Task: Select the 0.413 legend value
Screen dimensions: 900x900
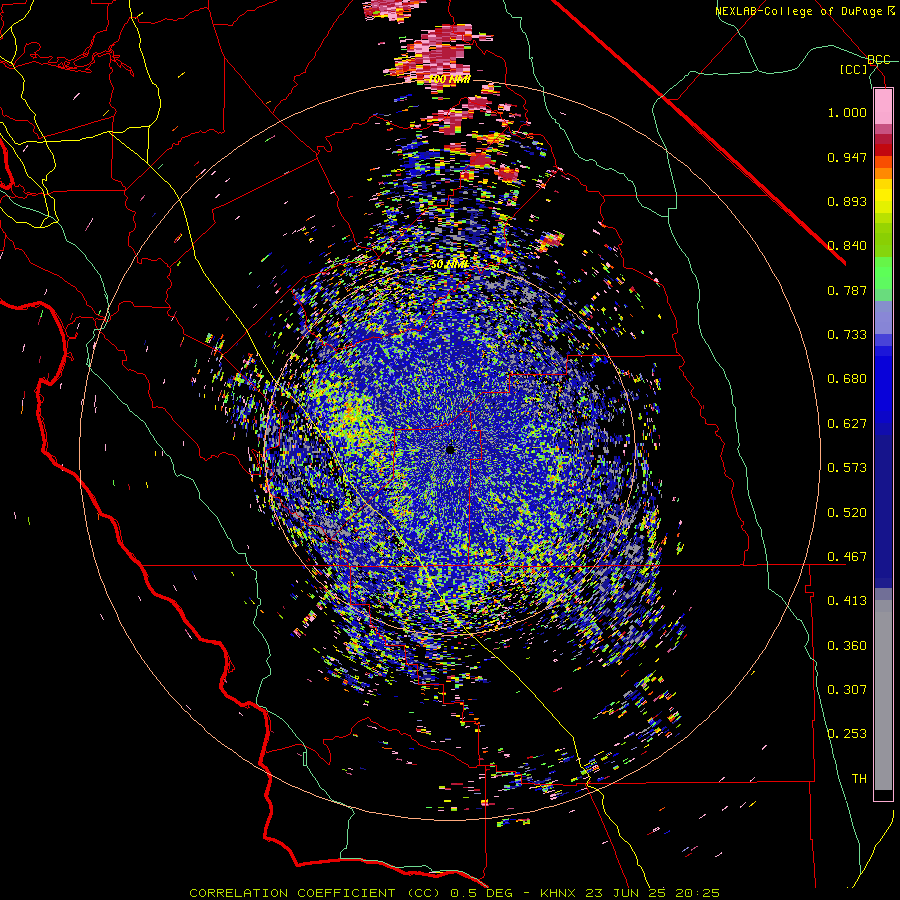Action: tap(847, 601)
